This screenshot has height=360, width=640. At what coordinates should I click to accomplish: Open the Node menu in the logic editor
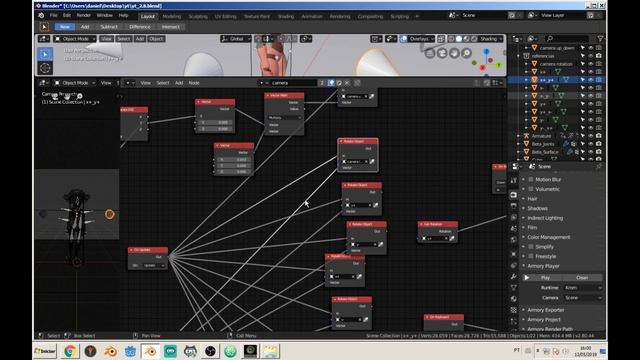[194, 83]
